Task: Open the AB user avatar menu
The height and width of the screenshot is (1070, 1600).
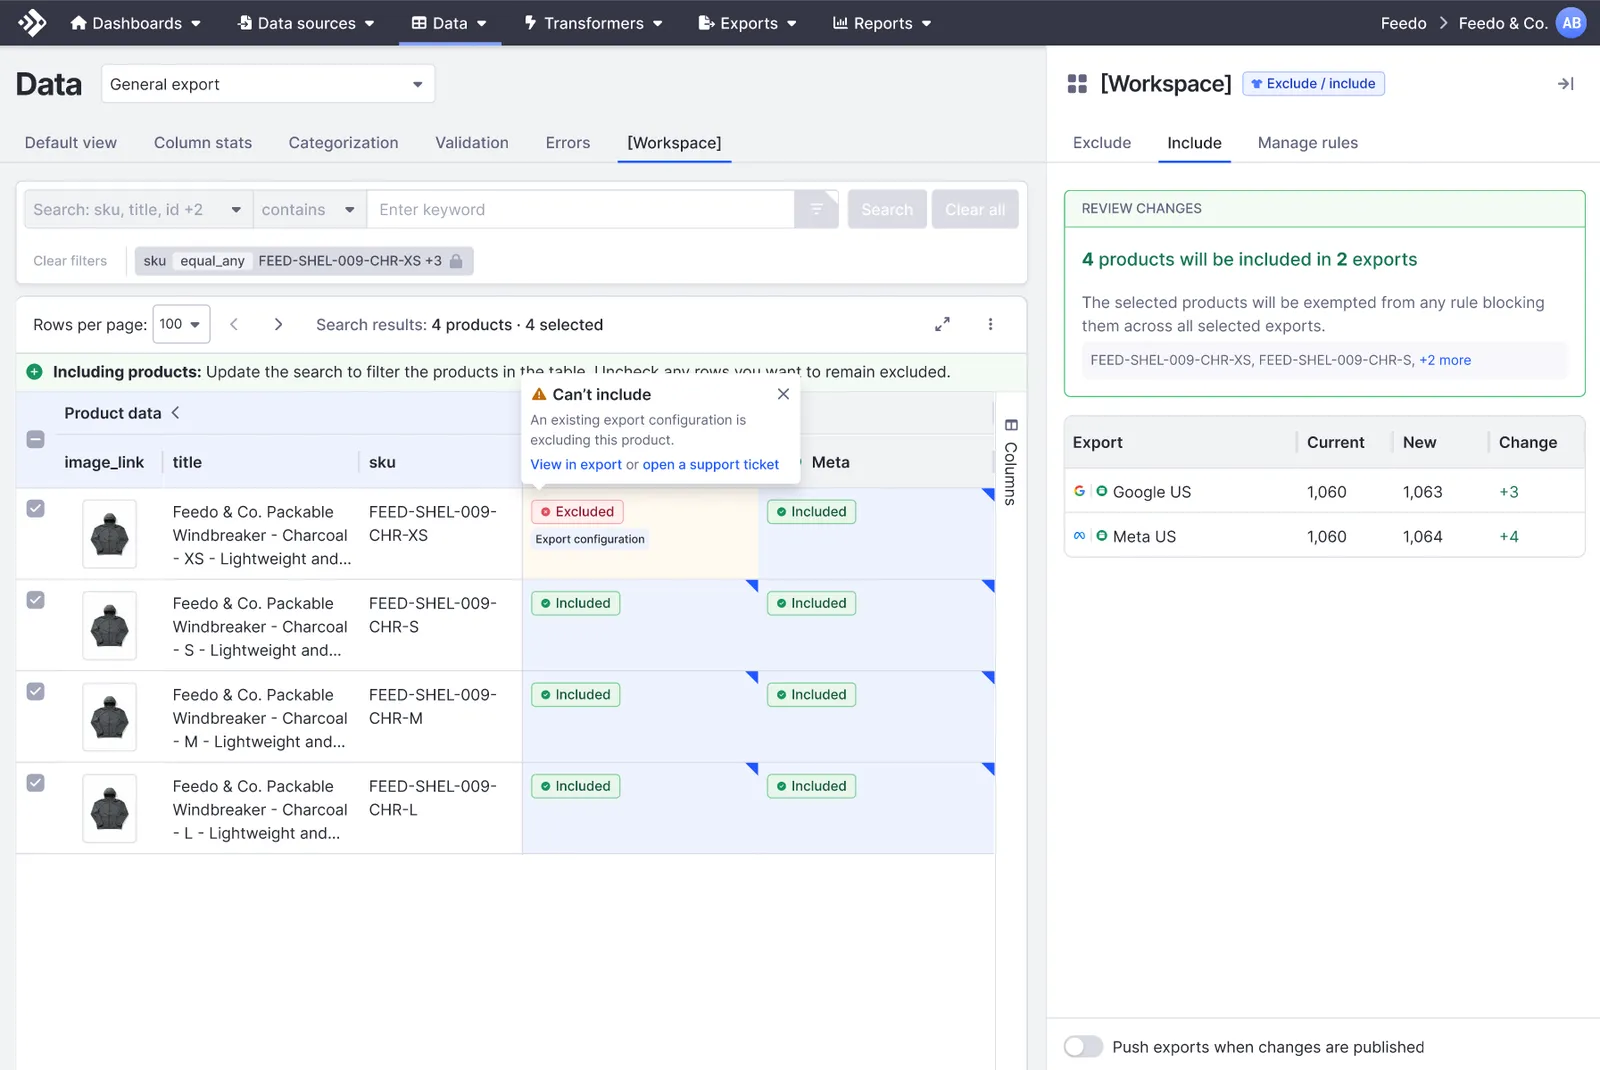Action: pos(1571,23)
